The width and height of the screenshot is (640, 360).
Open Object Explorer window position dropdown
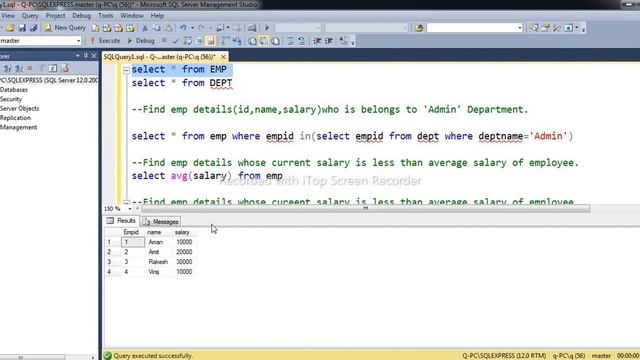(78, 56)
